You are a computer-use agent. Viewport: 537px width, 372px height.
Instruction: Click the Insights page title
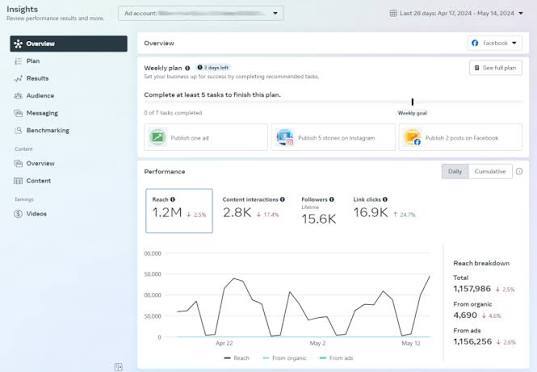point(22,9)
